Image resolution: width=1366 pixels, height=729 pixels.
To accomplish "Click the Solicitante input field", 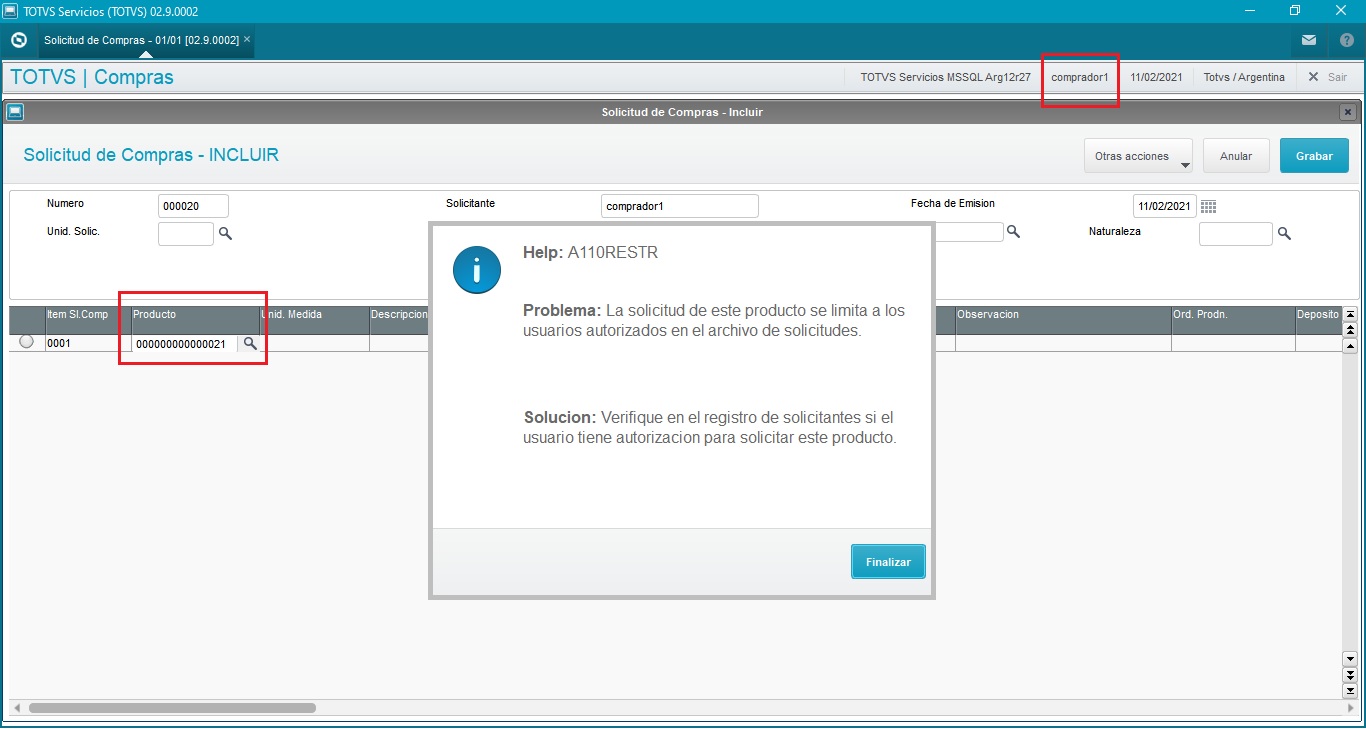I will tap(680, 206).
